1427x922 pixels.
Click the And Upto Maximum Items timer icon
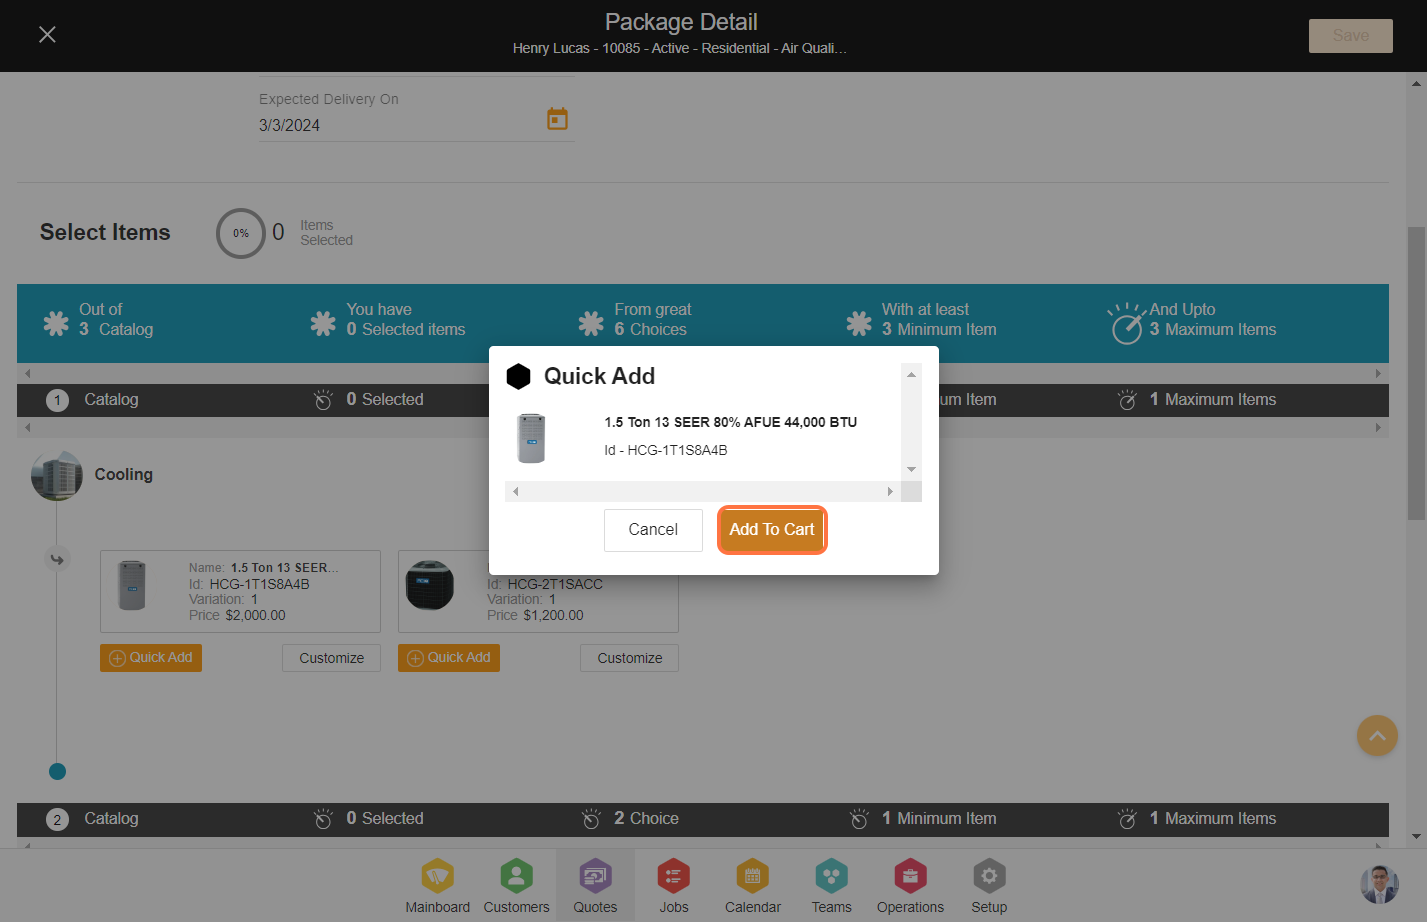pyautogui.click(x=1127, y=323)
